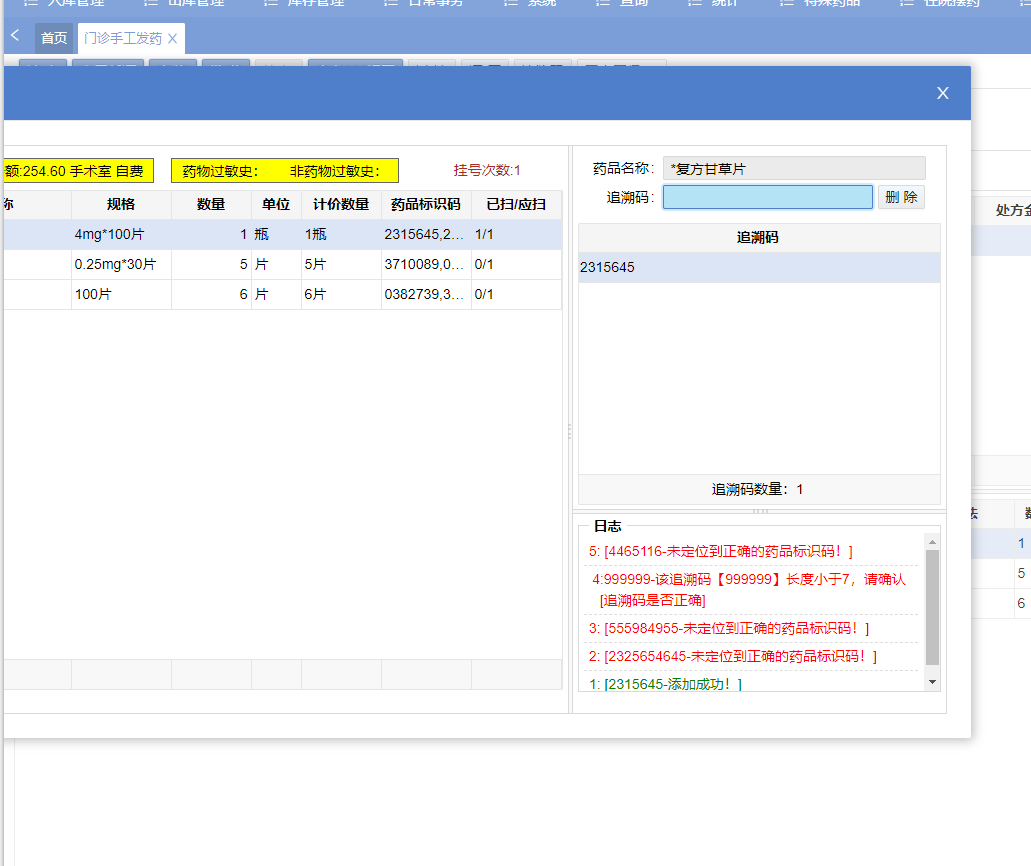Click log entry 1: 2315645-添加成功
This screenshot has height=866, width=1031.
coord(665,685)
